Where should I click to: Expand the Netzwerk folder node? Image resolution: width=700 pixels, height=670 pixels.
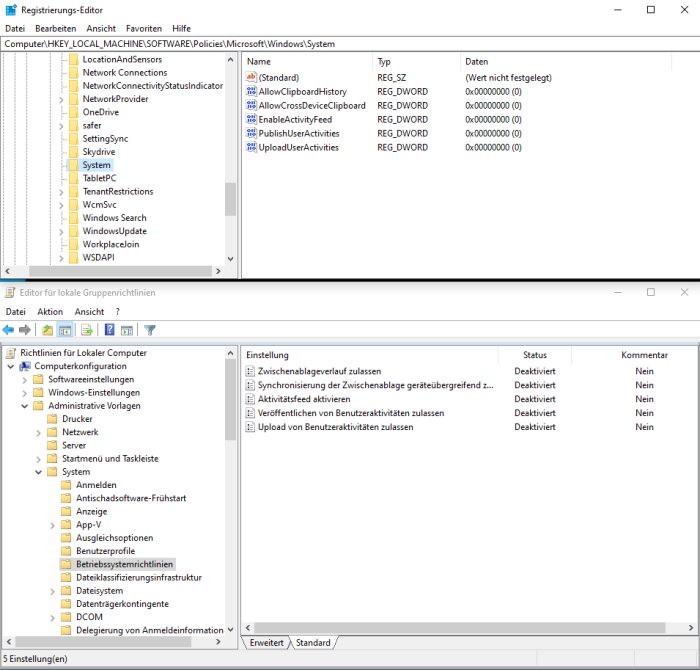[x=38, y=433]
